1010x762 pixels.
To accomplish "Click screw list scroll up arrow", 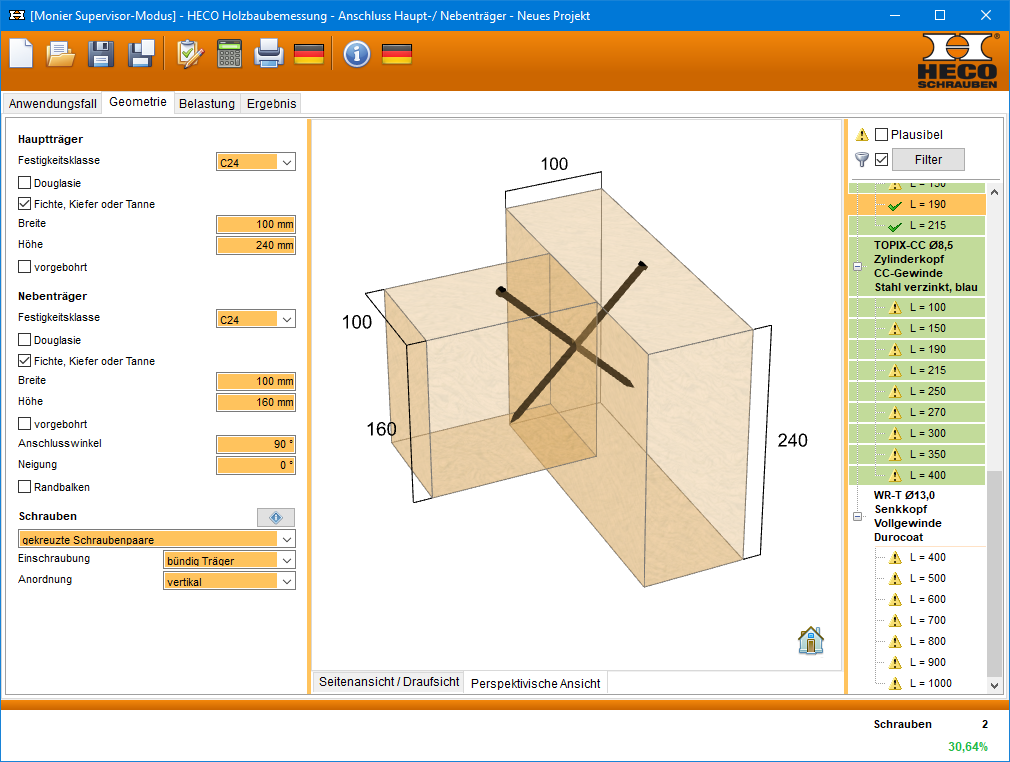I will pyautogui.click(x=994, y=191).
